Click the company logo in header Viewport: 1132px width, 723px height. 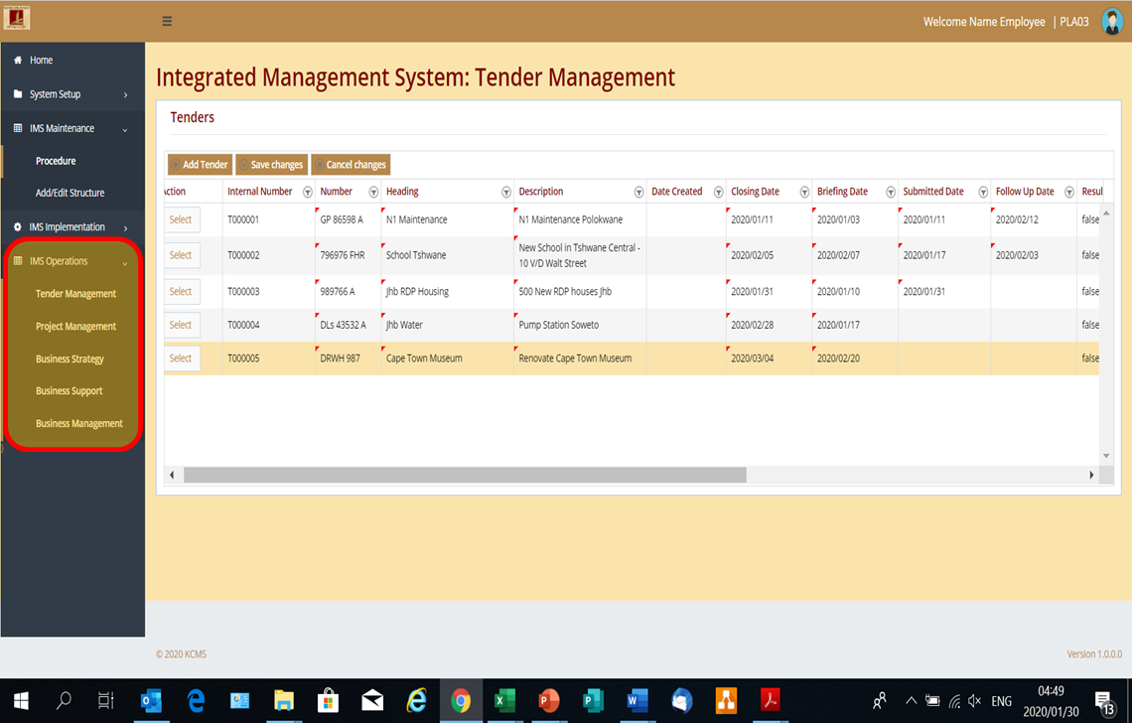pyautogui.click(x=17, y=19)
